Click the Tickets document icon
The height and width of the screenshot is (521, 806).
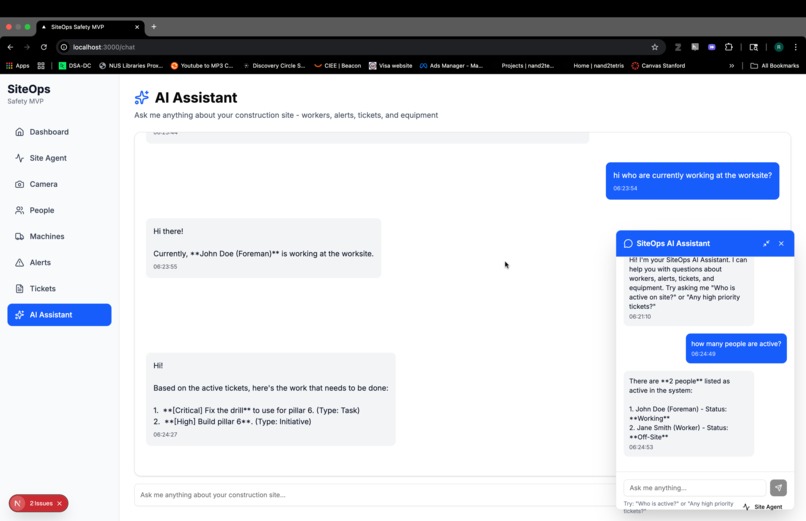tap(20, 289)
